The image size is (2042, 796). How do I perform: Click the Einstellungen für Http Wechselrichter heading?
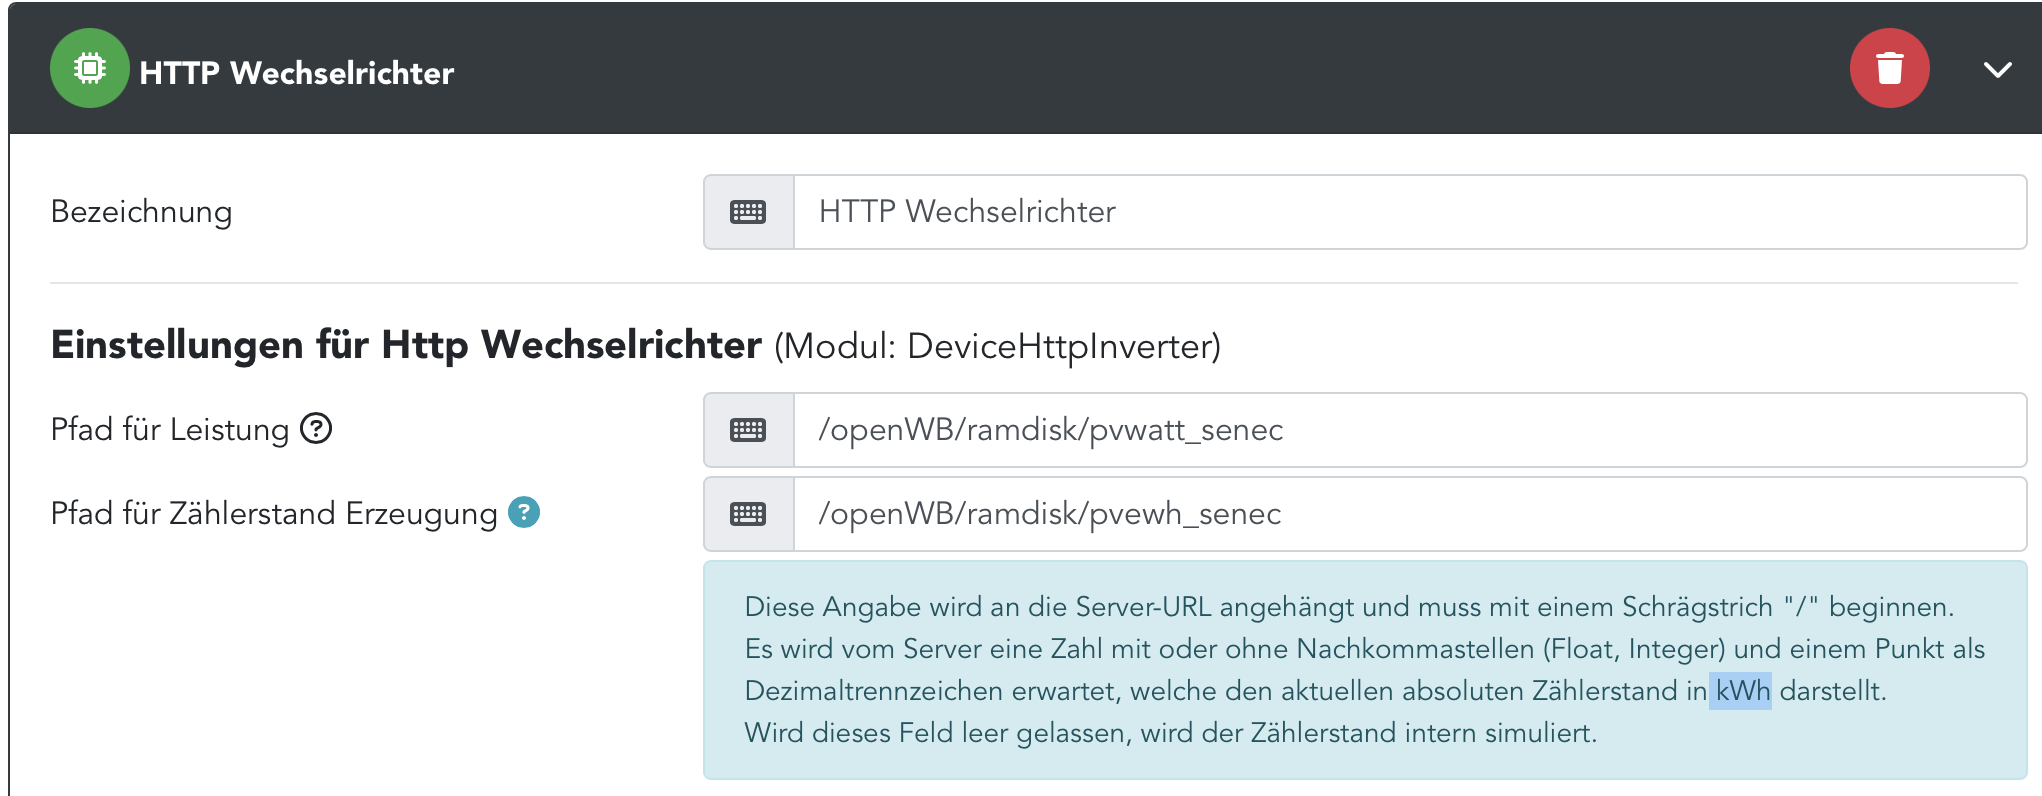coord(406,345)
